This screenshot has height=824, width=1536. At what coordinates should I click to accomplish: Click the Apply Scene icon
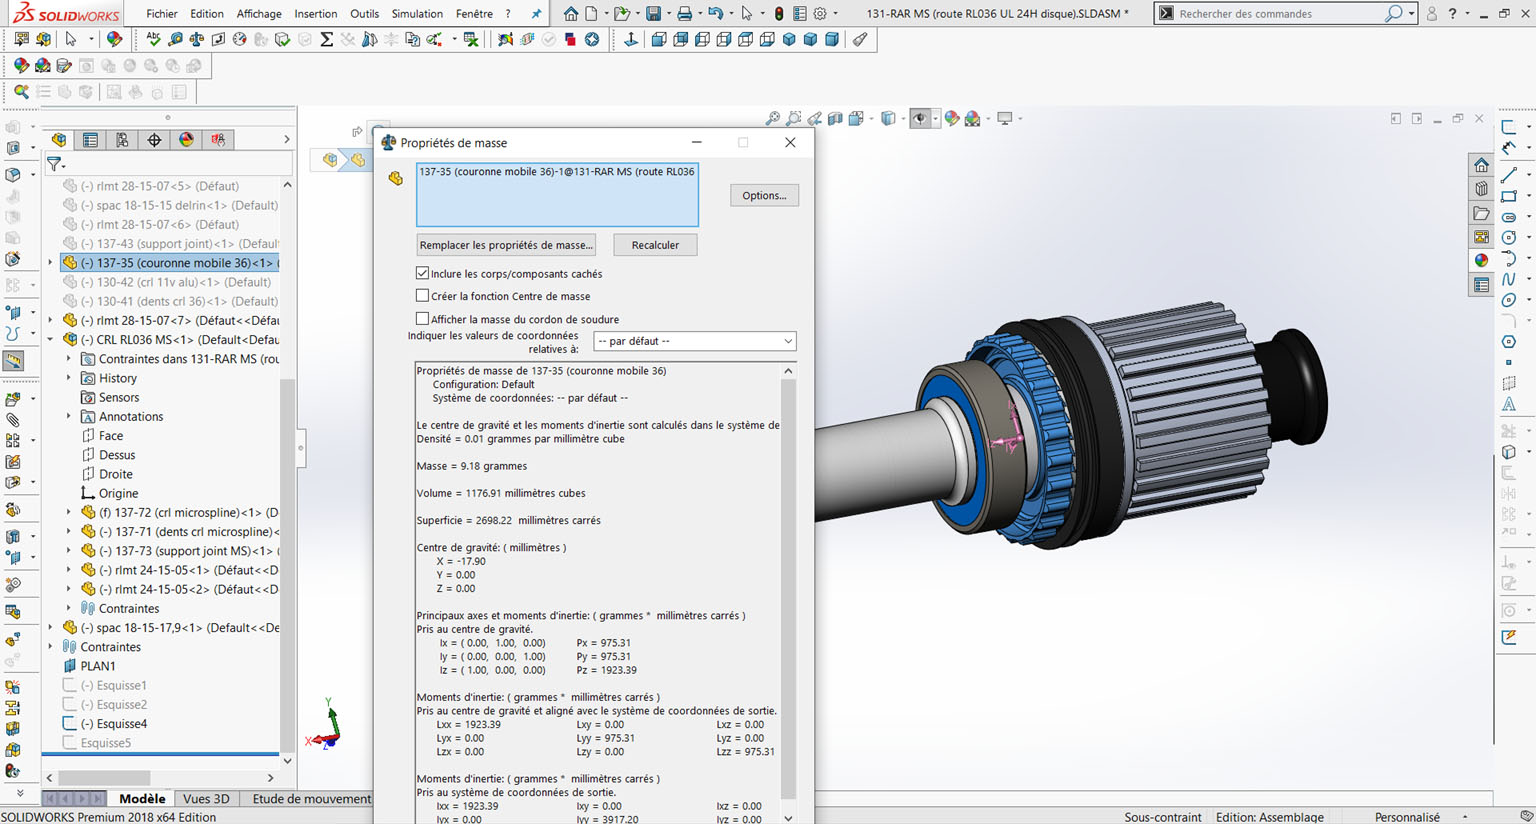[972, 118]
